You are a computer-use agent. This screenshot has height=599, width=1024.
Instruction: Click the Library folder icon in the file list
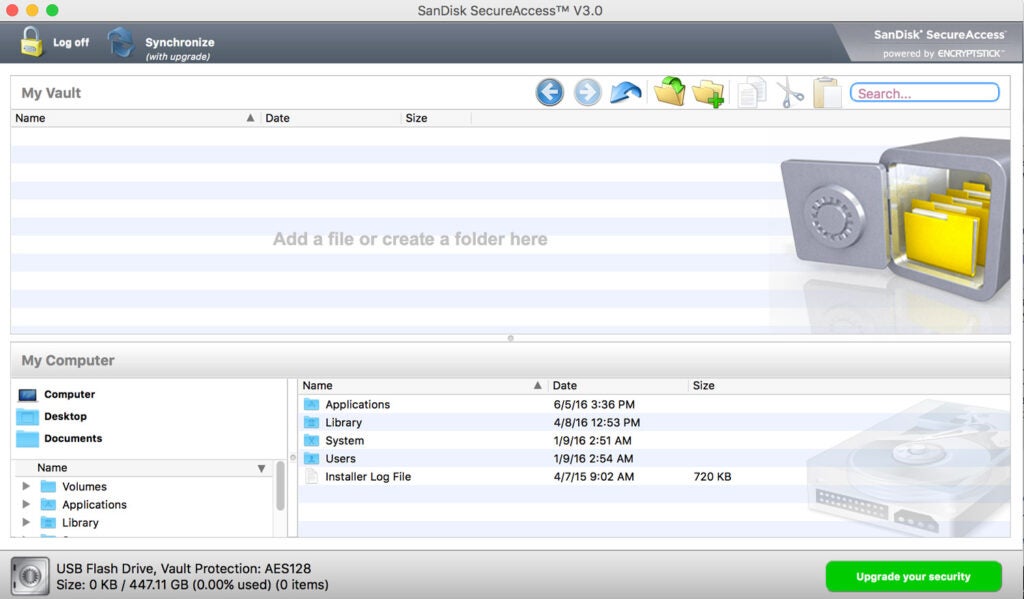[312, 423]
